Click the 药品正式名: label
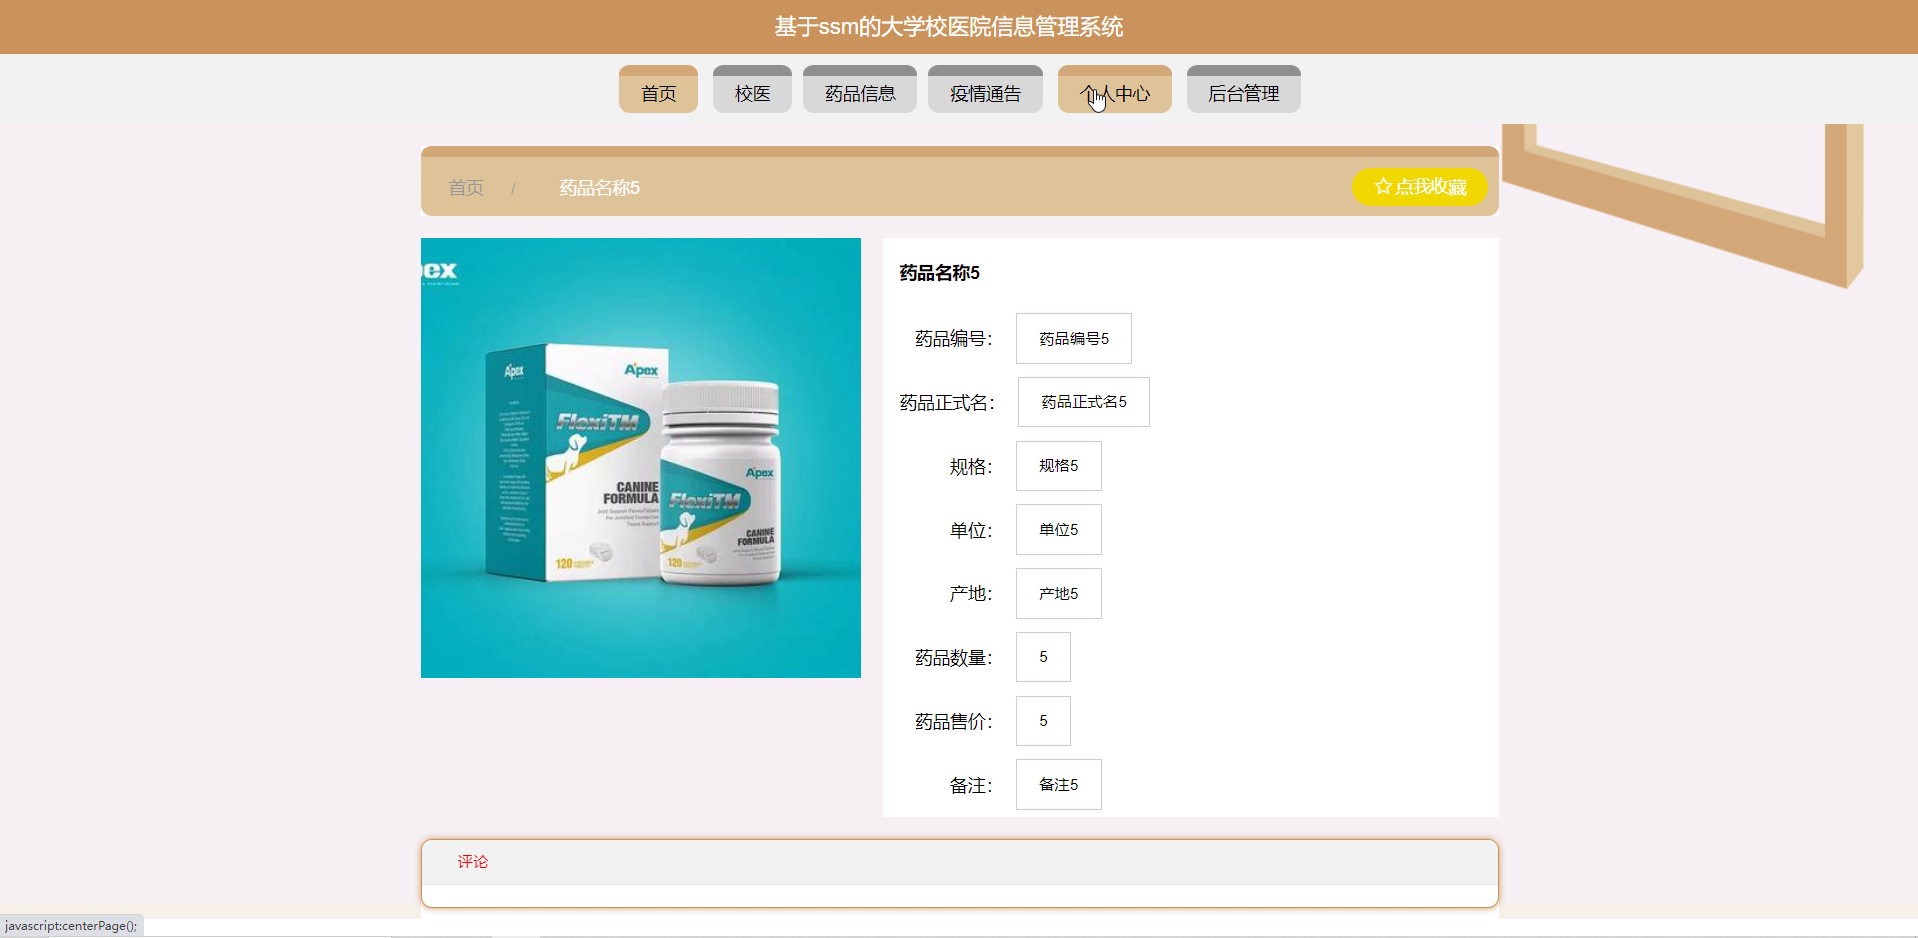1918x938 pixels. pyautogui.click(x=947, y=403)
